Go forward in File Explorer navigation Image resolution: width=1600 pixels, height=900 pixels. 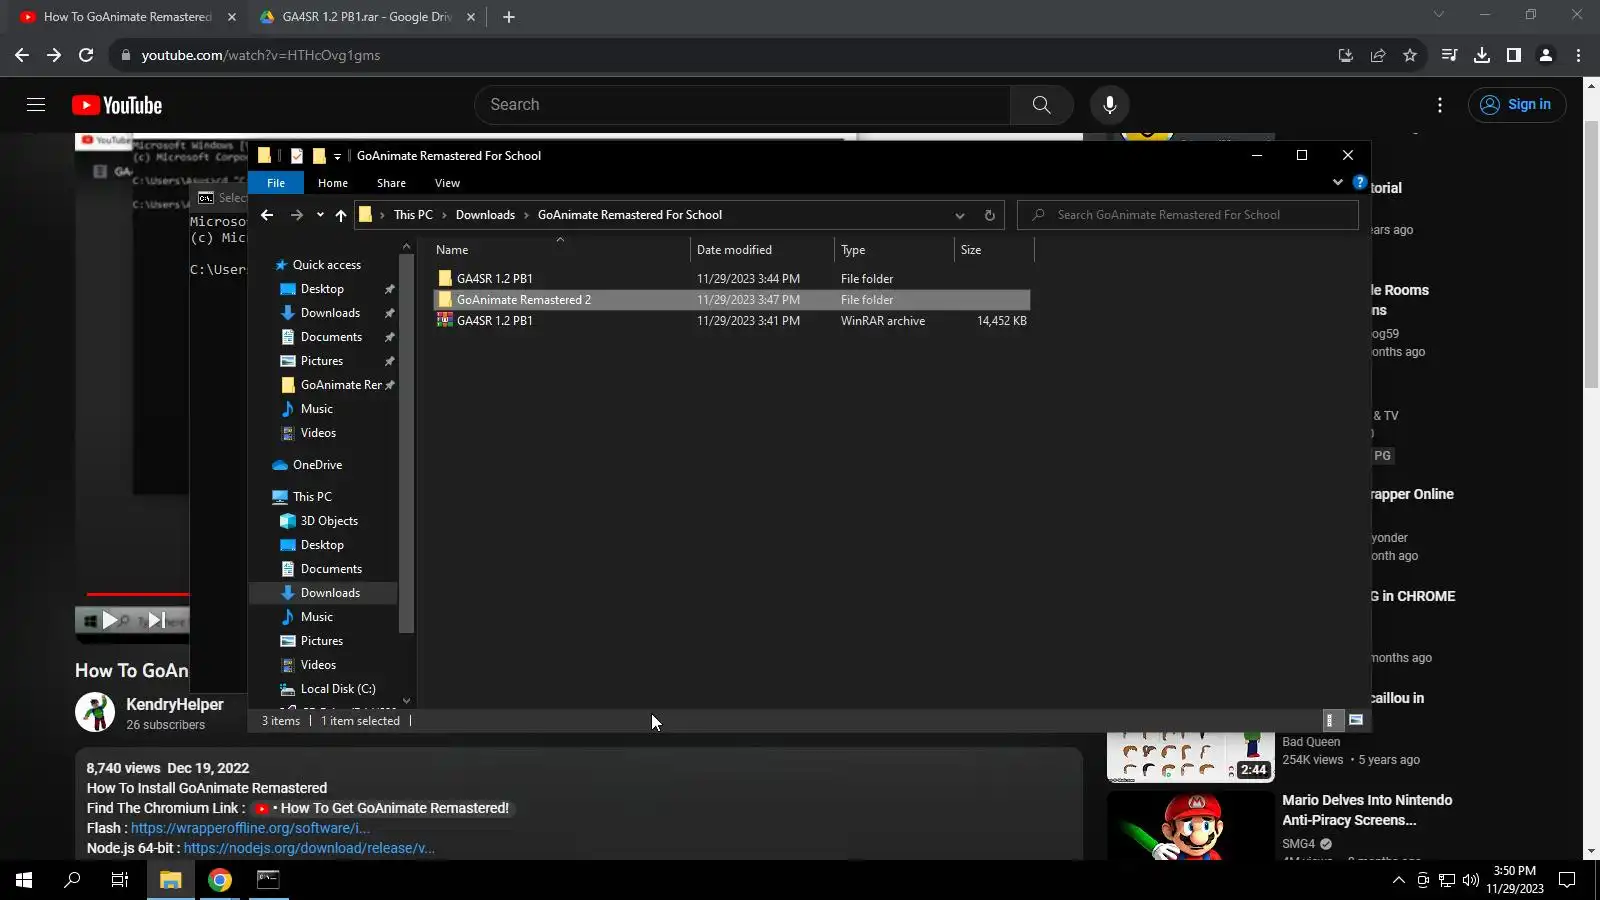click(x=297, y=215)
